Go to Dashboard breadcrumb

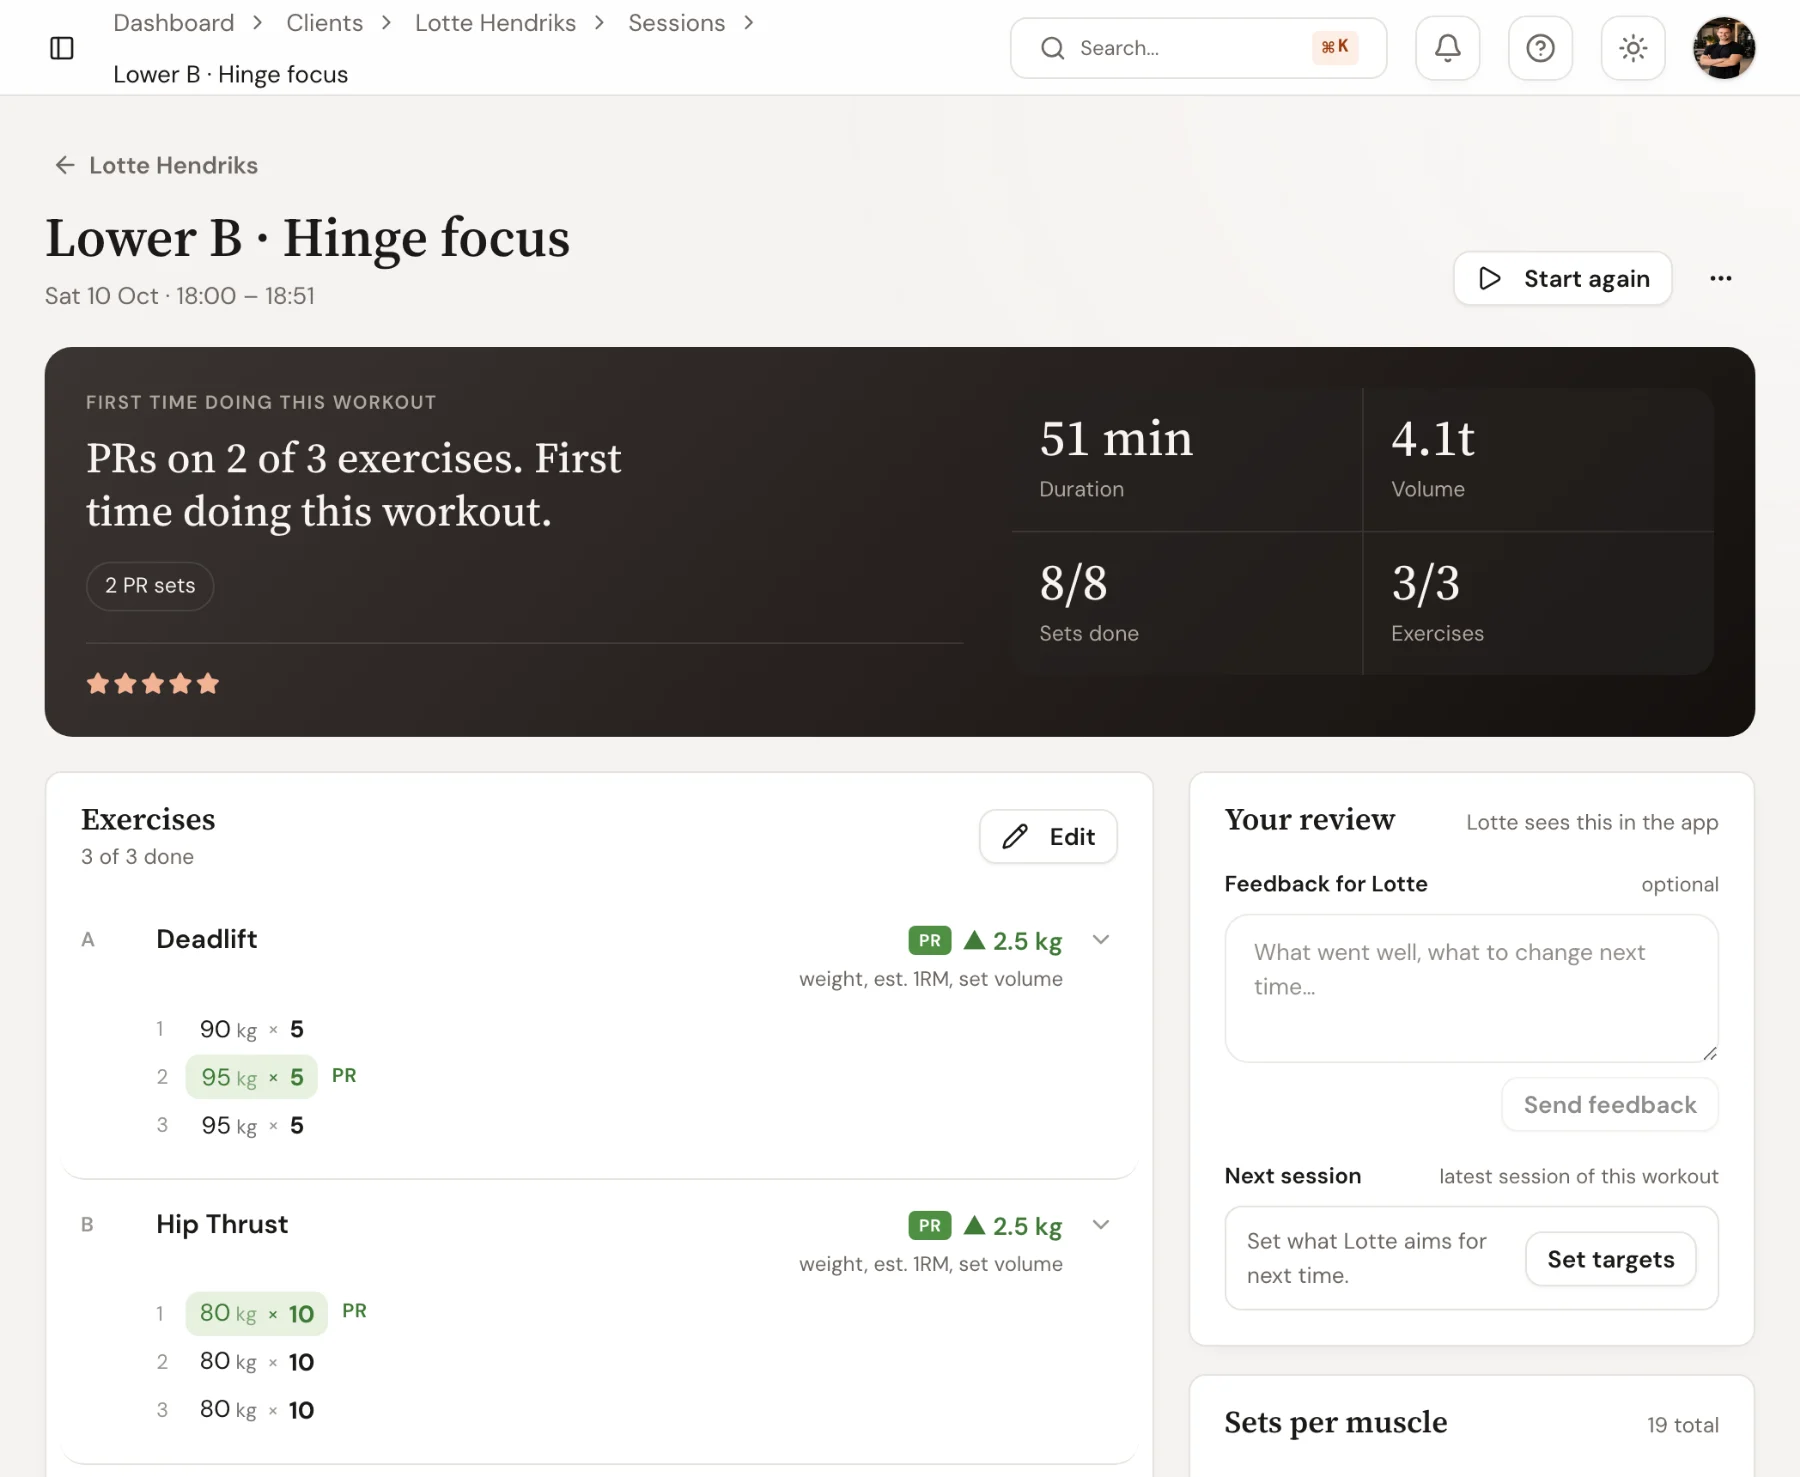(x=174, y=23)
